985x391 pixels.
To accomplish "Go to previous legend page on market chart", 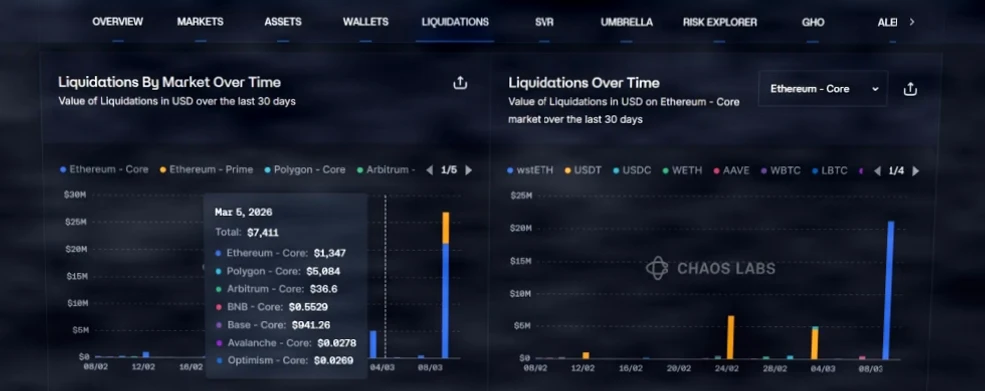I will 430,170.
